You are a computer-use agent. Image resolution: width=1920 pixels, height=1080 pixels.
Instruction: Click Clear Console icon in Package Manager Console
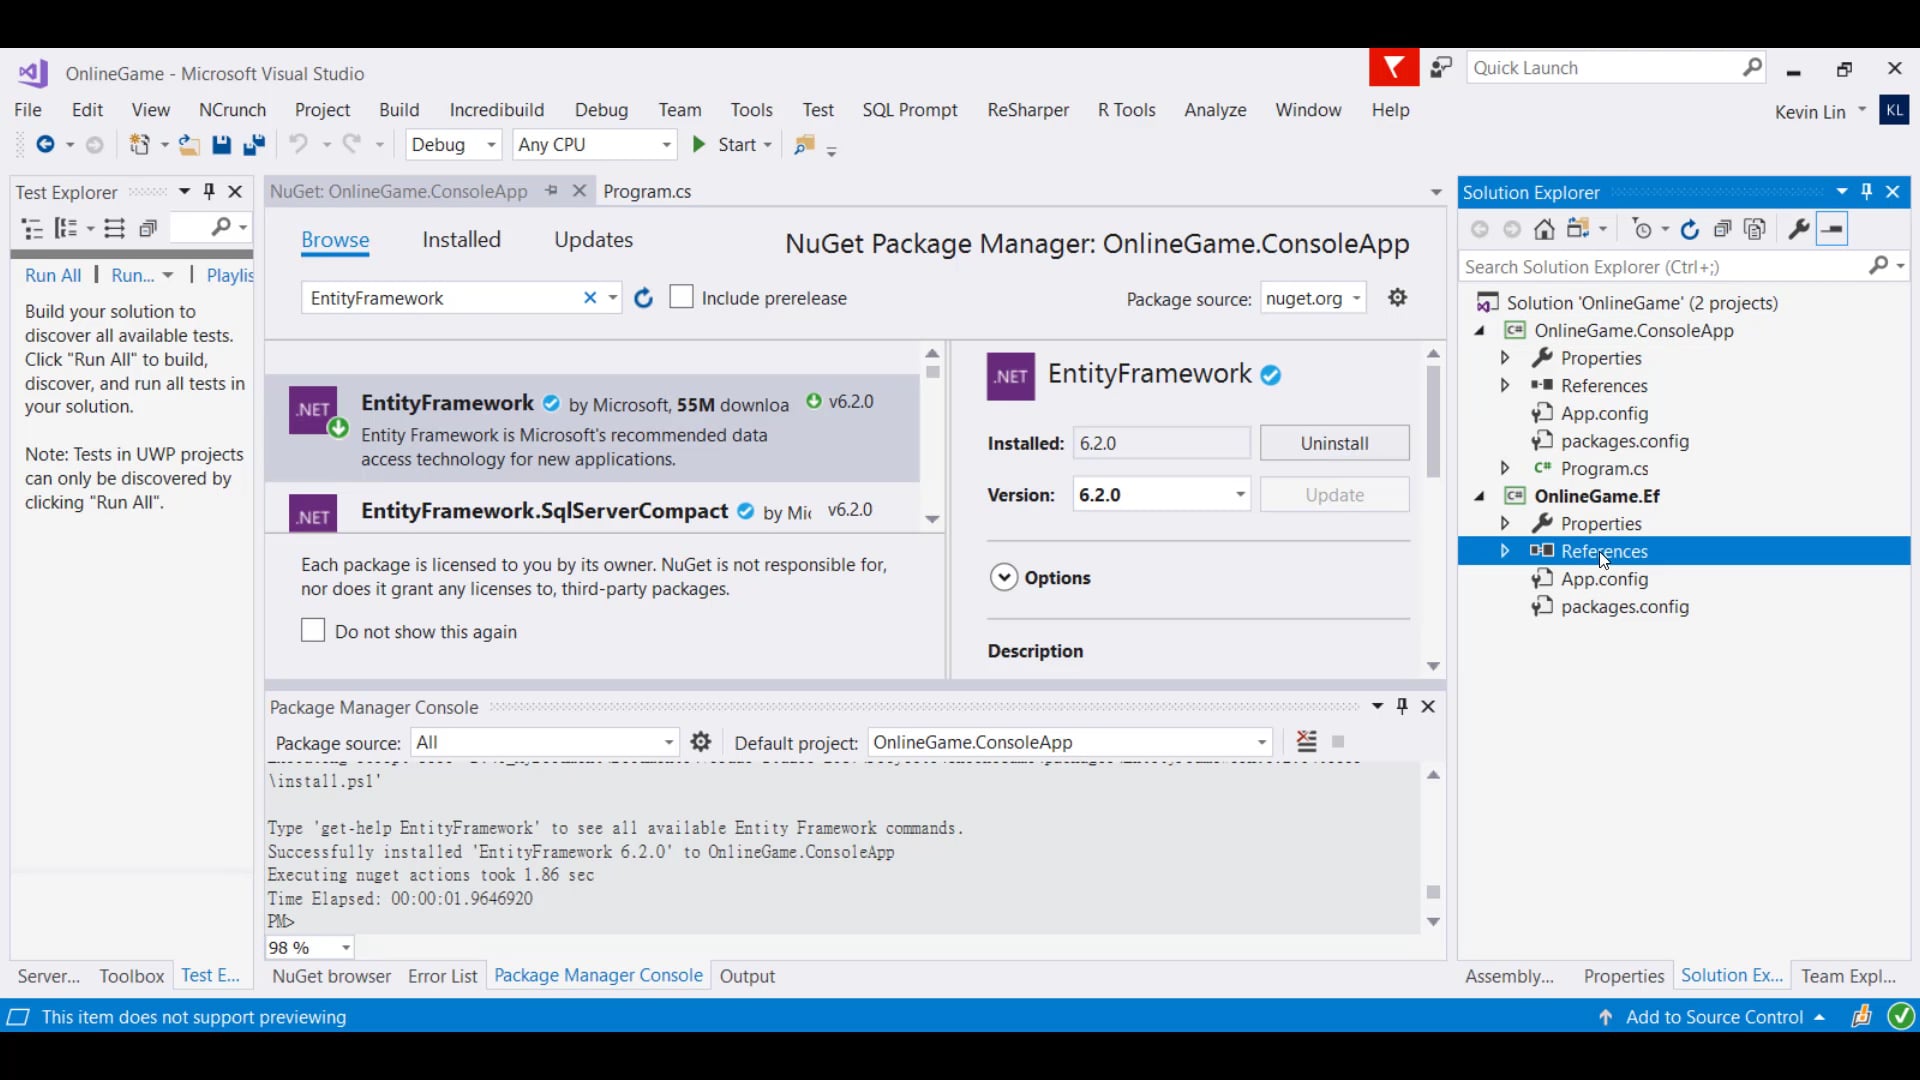(x=1306, y=742)
